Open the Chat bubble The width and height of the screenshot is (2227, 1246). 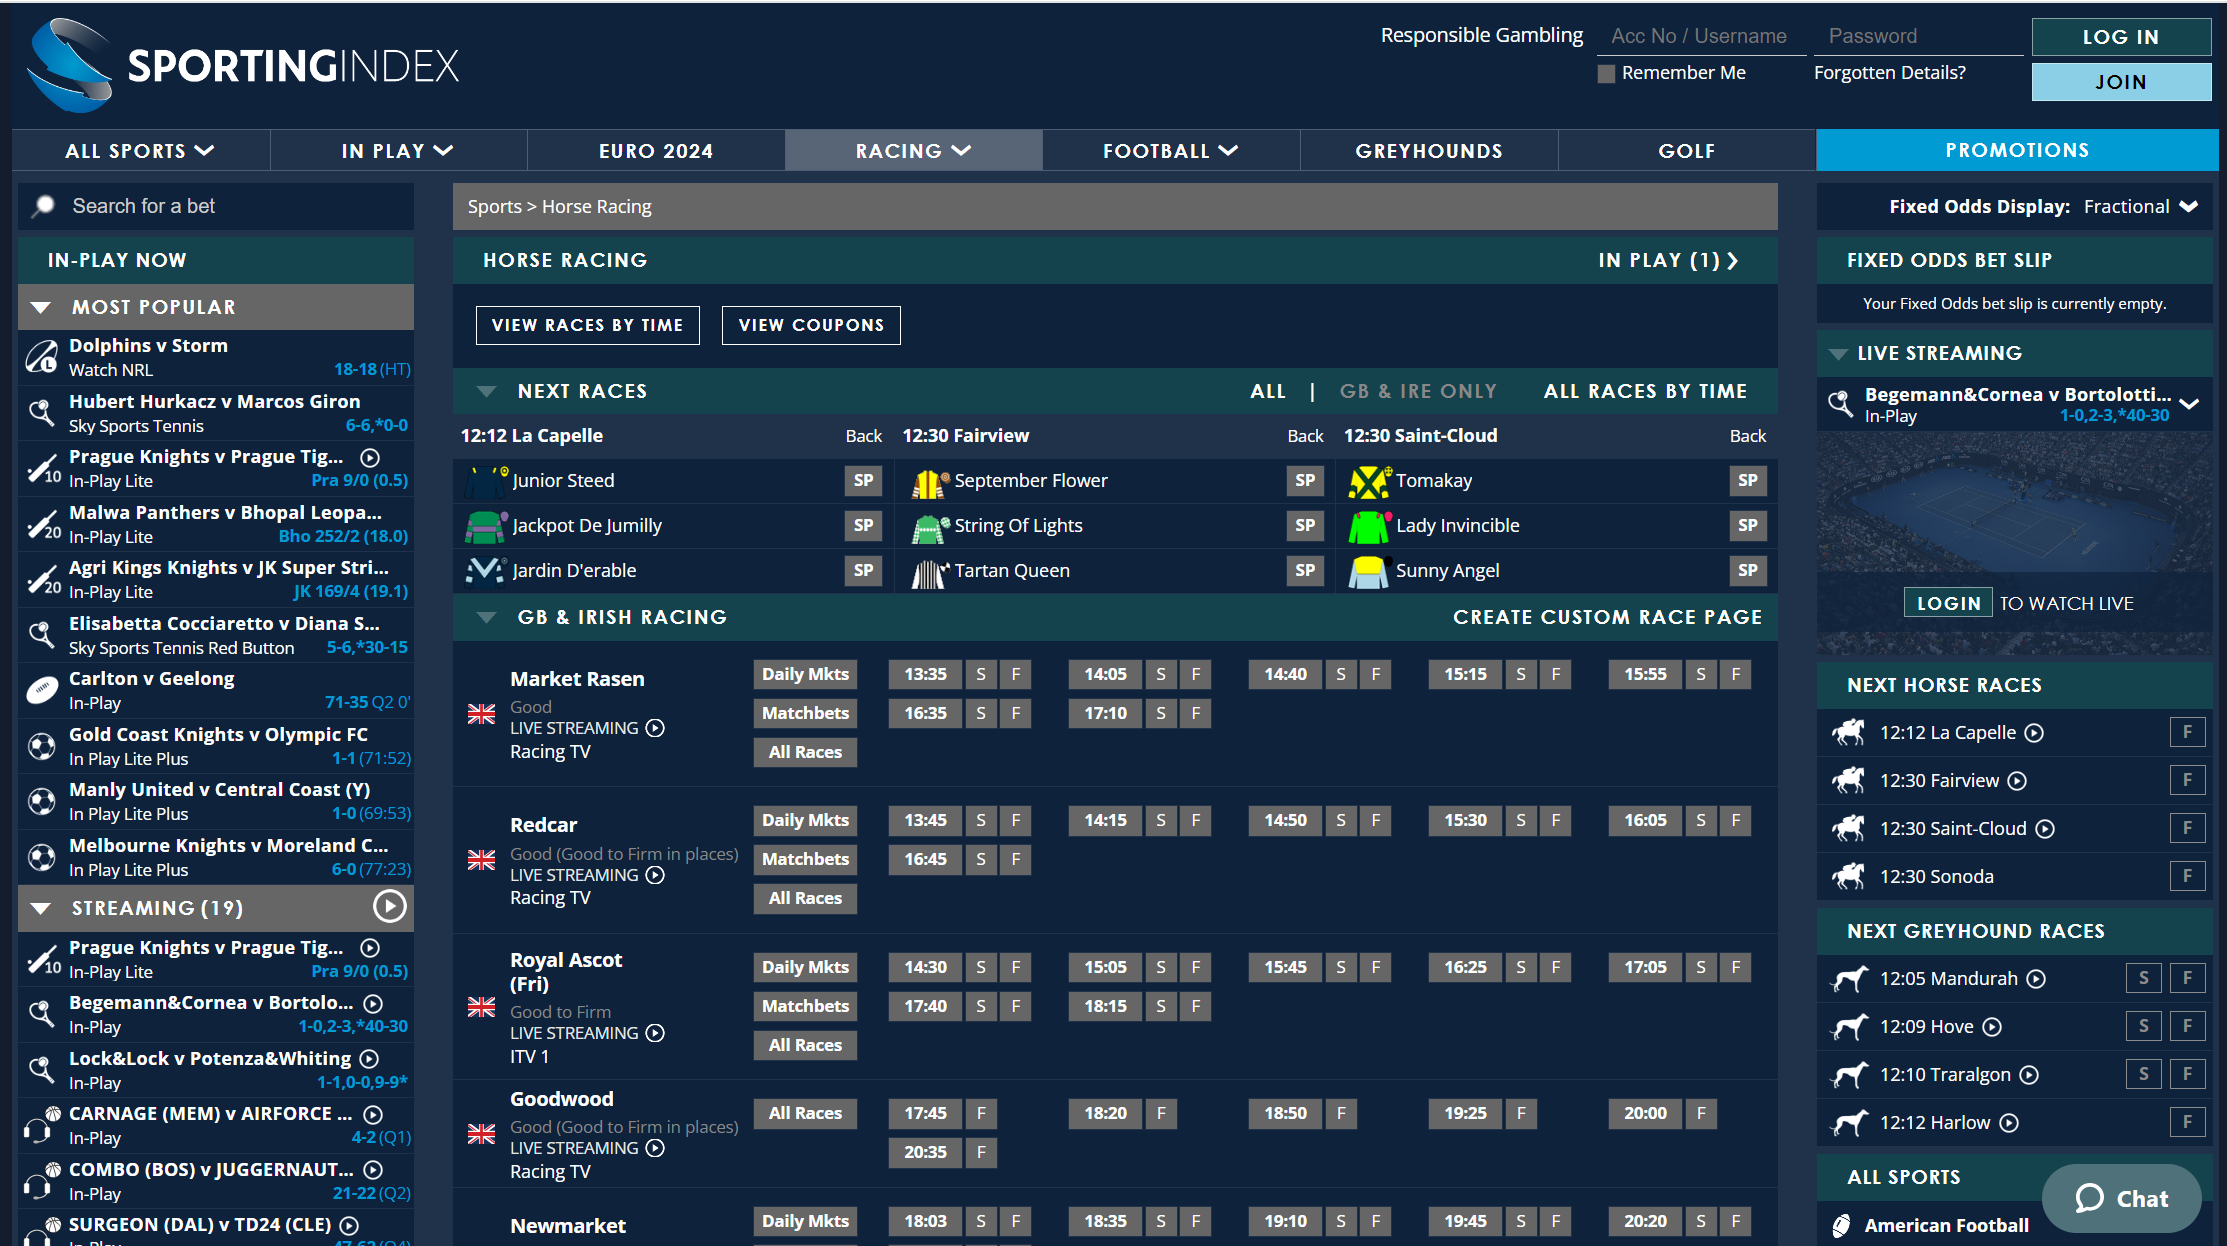pyautogui.click(x=2121, y=1198)
